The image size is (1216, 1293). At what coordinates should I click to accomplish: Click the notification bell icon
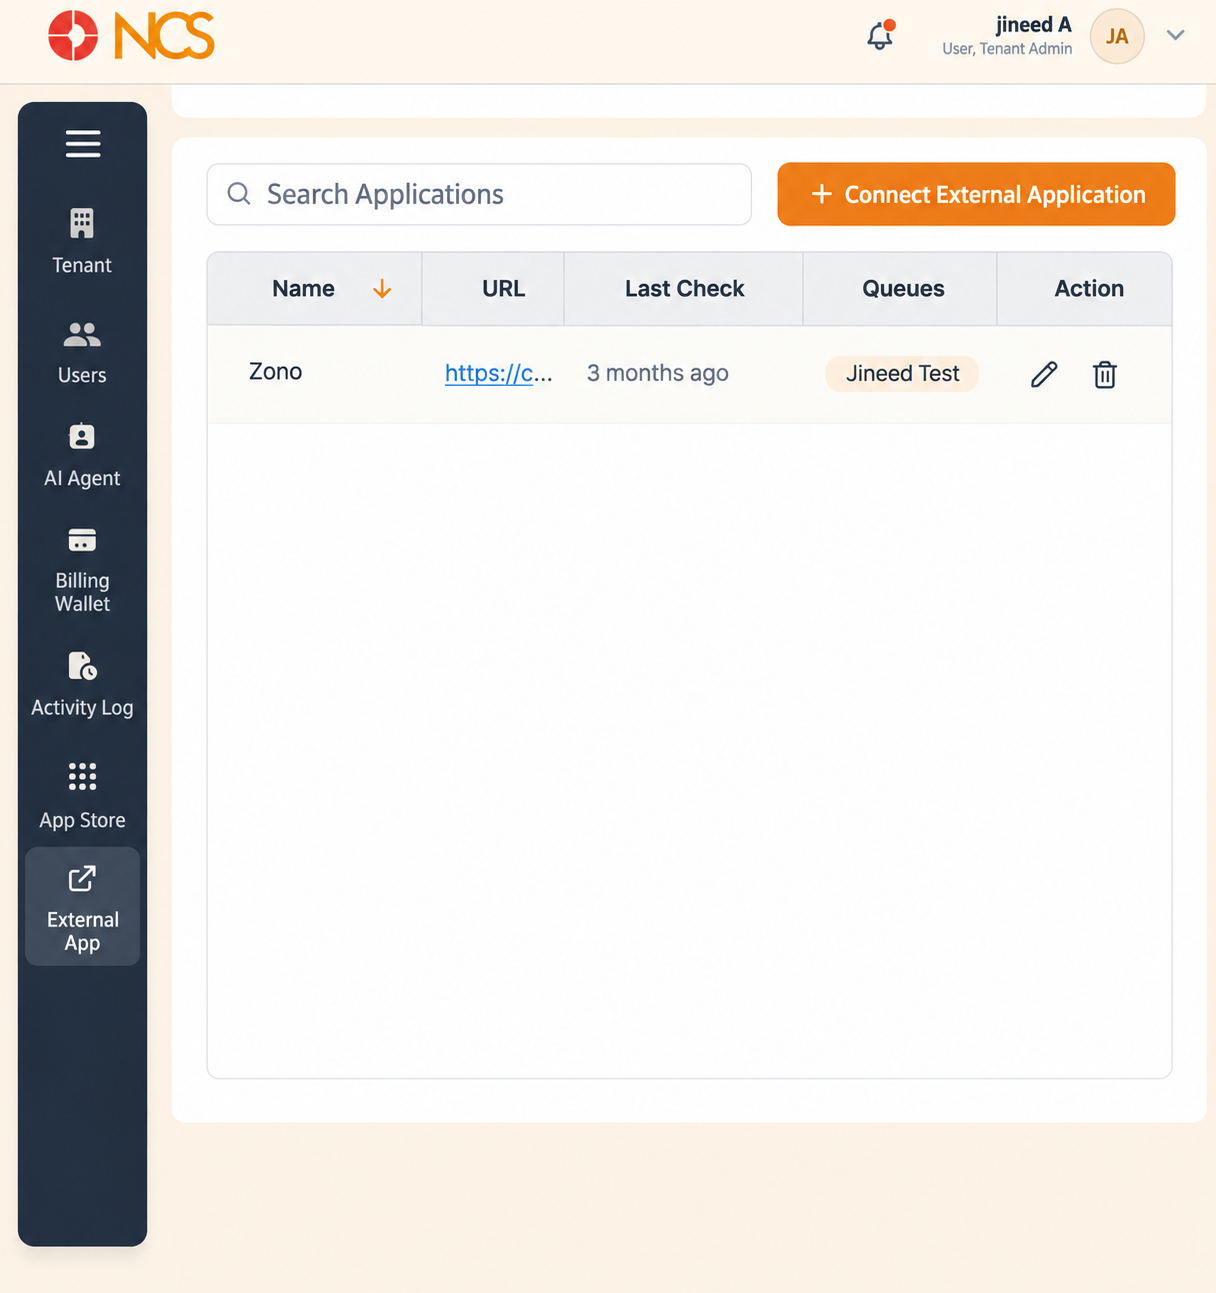pos(880,36)
